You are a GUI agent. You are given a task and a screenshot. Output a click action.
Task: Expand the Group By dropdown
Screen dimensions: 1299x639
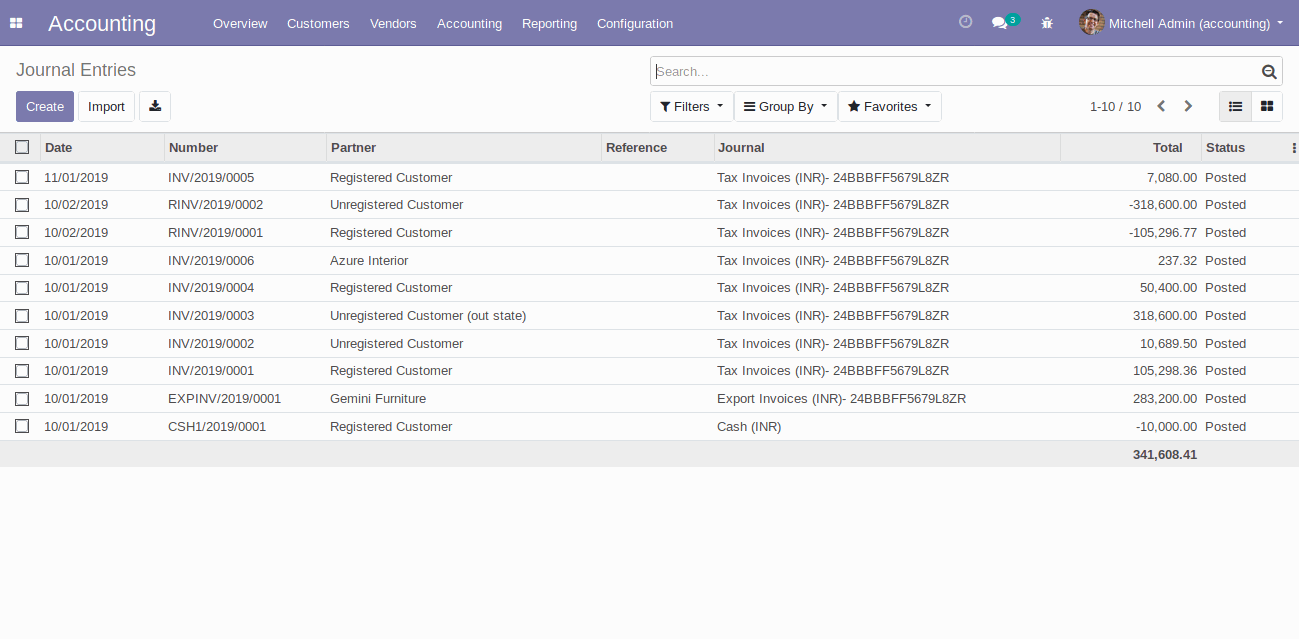coord(785,107)
